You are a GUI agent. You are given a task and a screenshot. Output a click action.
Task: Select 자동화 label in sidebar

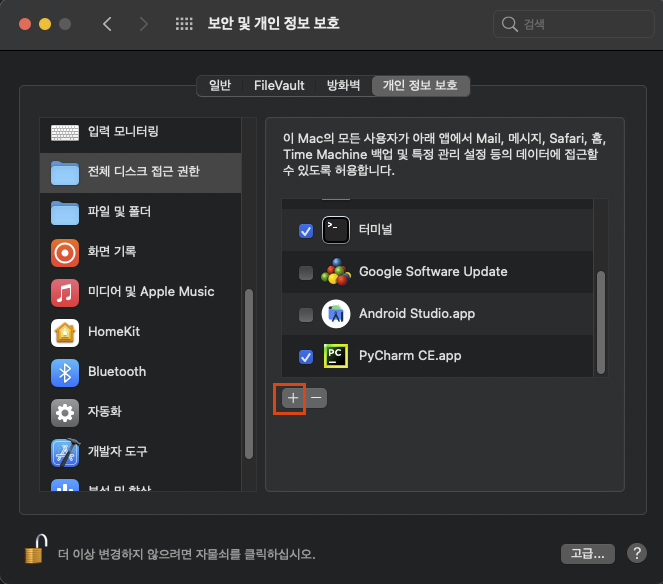(104, 411)
